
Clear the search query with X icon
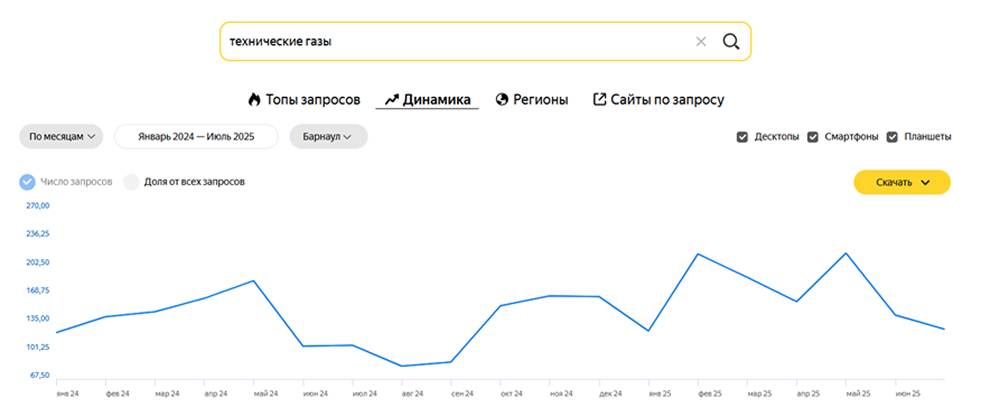click(701, 42)
